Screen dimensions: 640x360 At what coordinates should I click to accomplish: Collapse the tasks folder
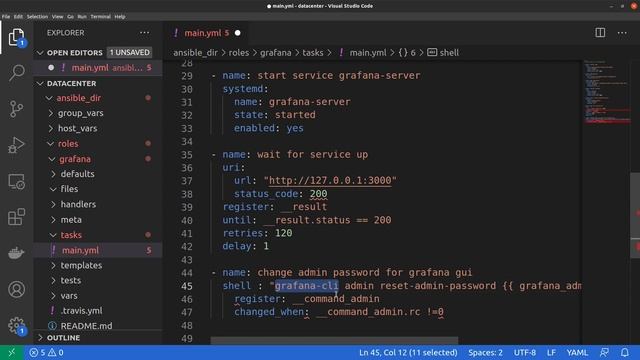click(53, 235)
